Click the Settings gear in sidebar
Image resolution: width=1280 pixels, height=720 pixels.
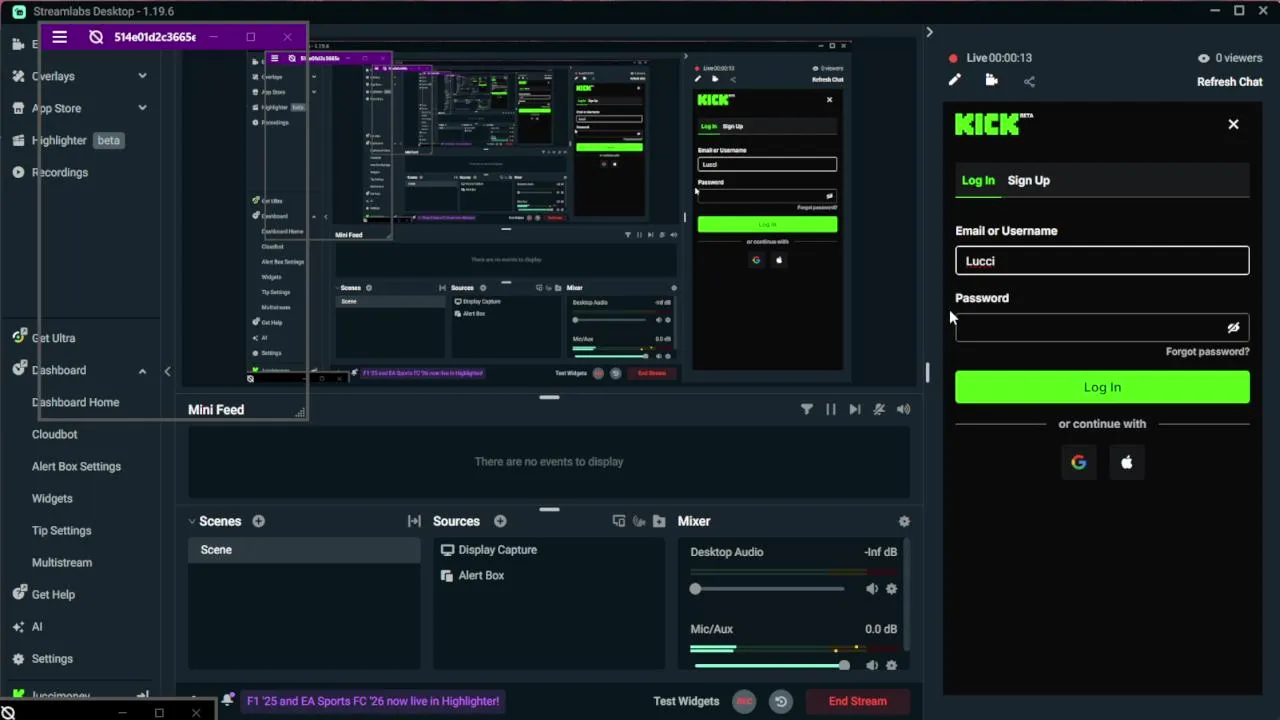[x=18, y=659]
